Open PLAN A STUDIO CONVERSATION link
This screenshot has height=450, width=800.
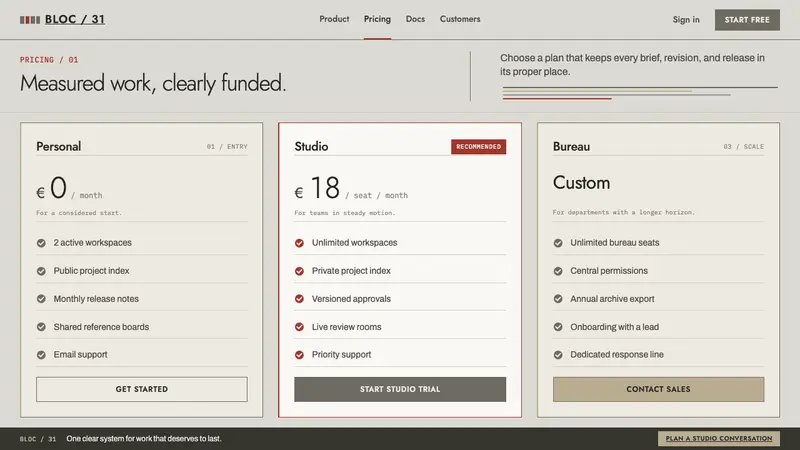[x=719, y=438]
